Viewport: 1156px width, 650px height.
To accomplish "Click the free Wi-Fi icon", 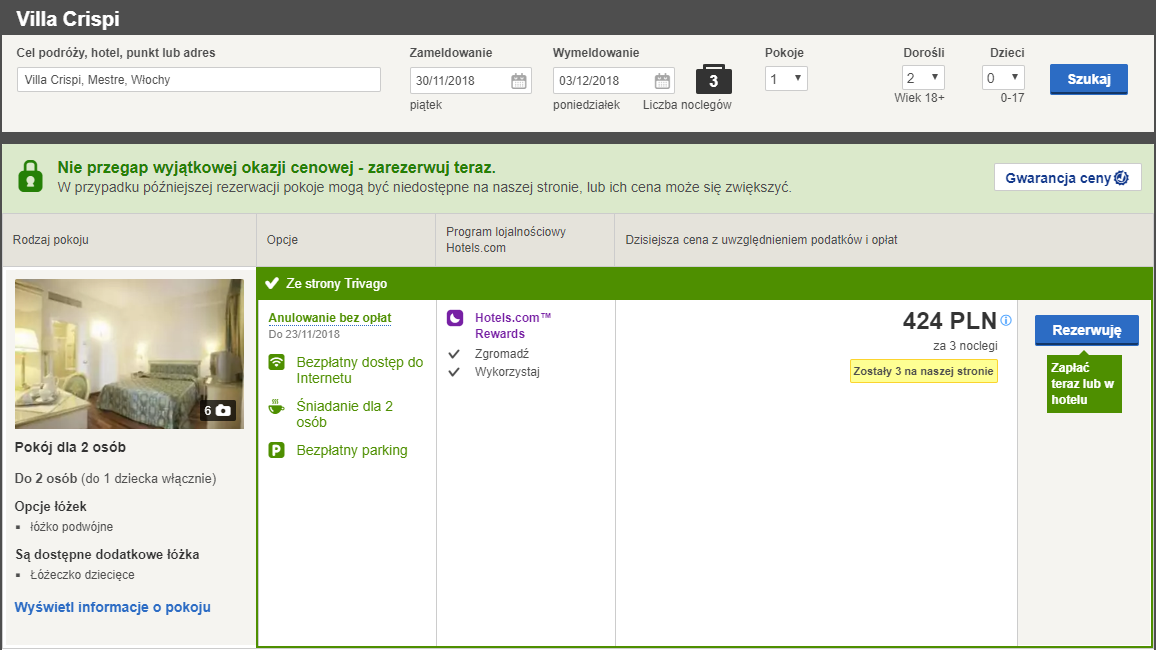I will pyautogui.click(x=276, y=362).
